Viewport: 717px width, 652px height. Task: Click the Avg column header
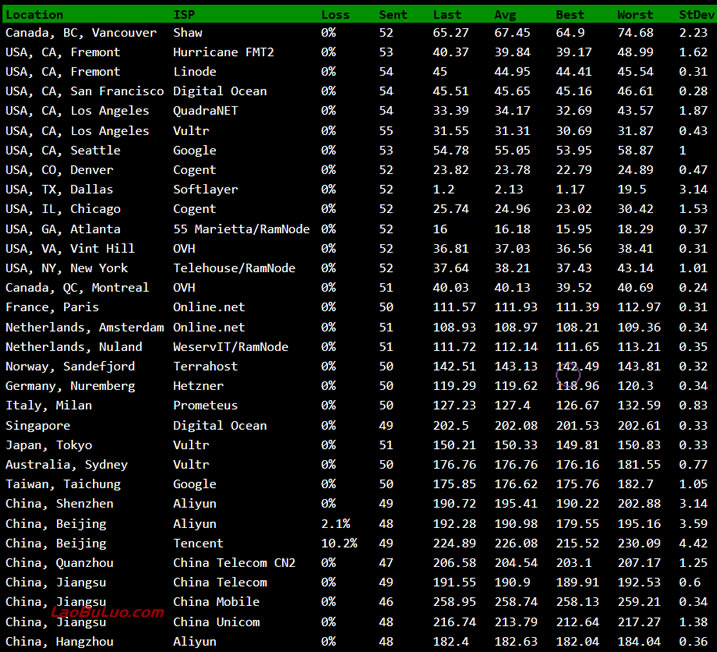(x=505, y=15)
